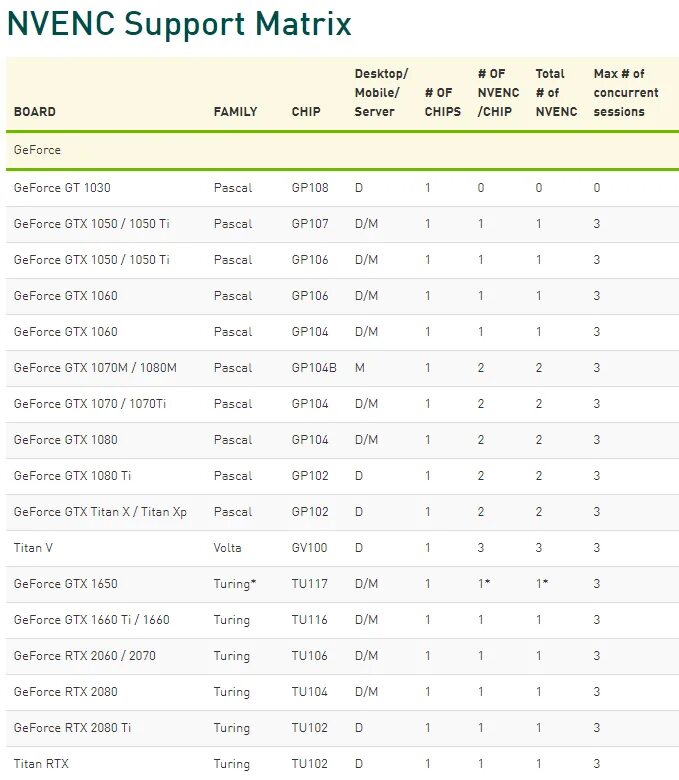Click the NVENC Support Matrix heading
Image resolution: width=679 pixels, height=780 pixels.
[x=180, y=24]
